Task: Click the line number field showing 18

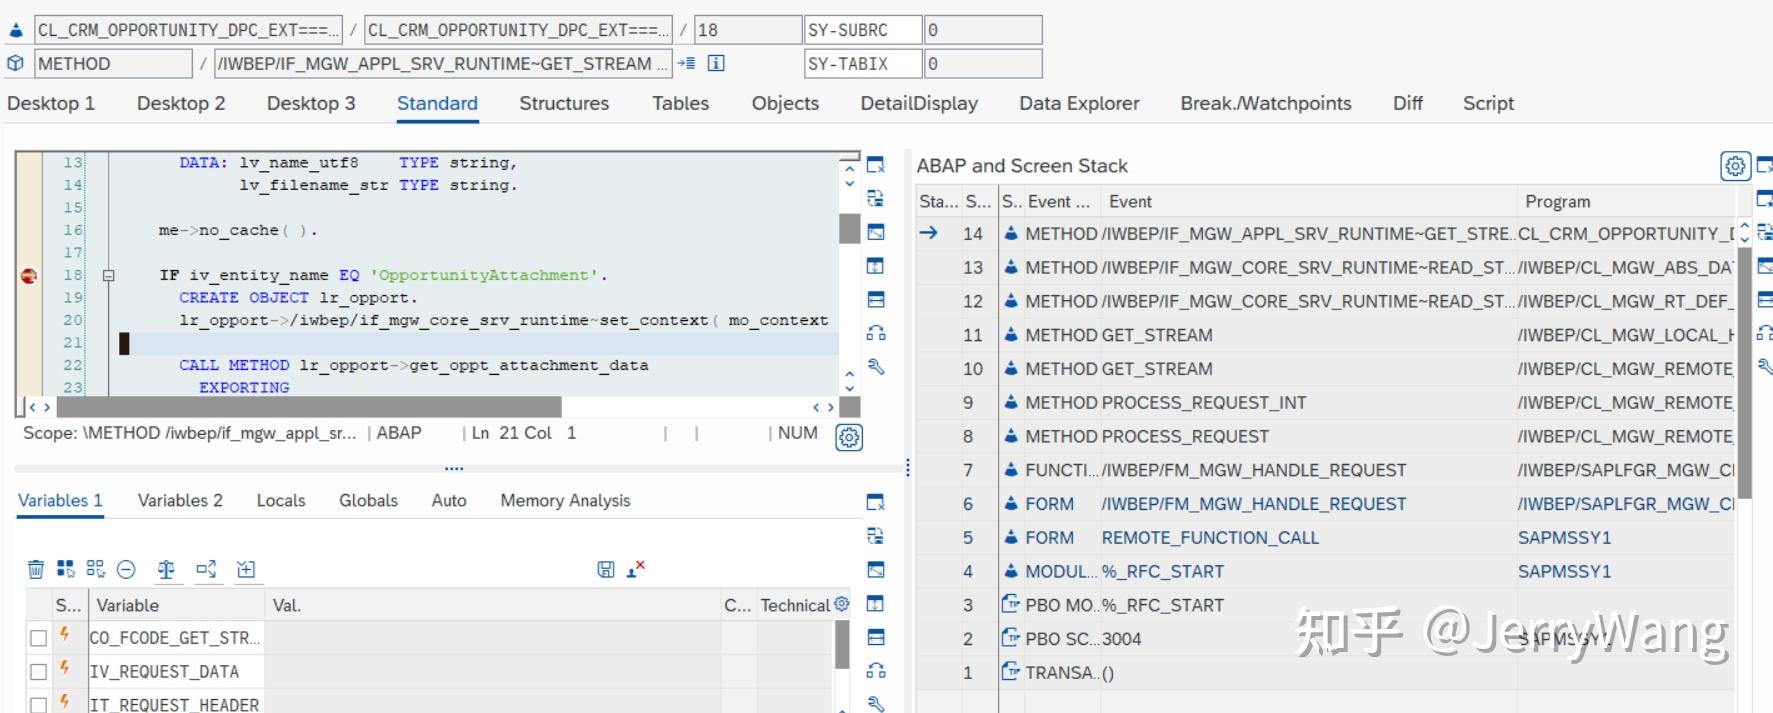Action: 748,30
